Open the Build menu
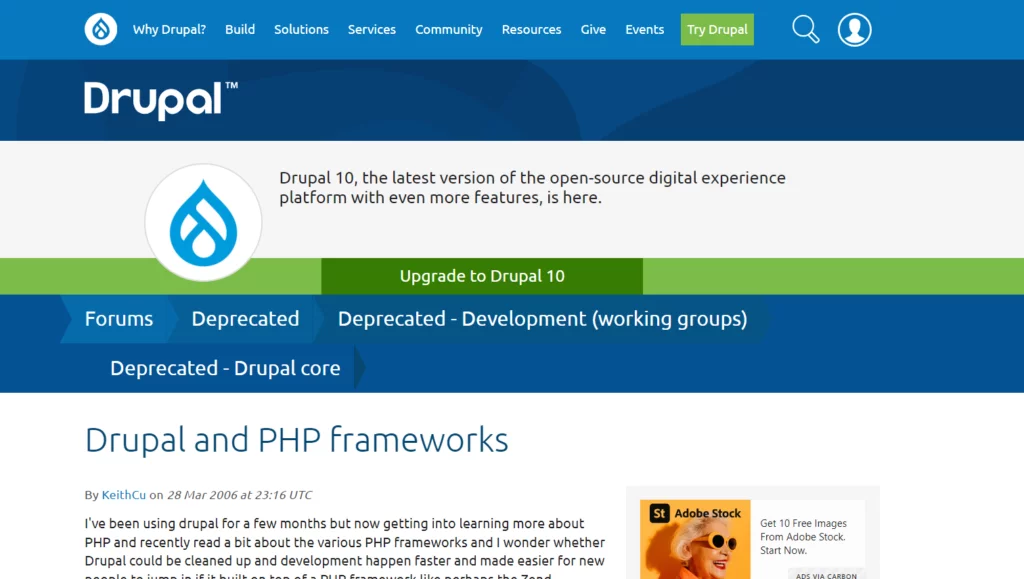1024x579 pixels. [240, 29]
